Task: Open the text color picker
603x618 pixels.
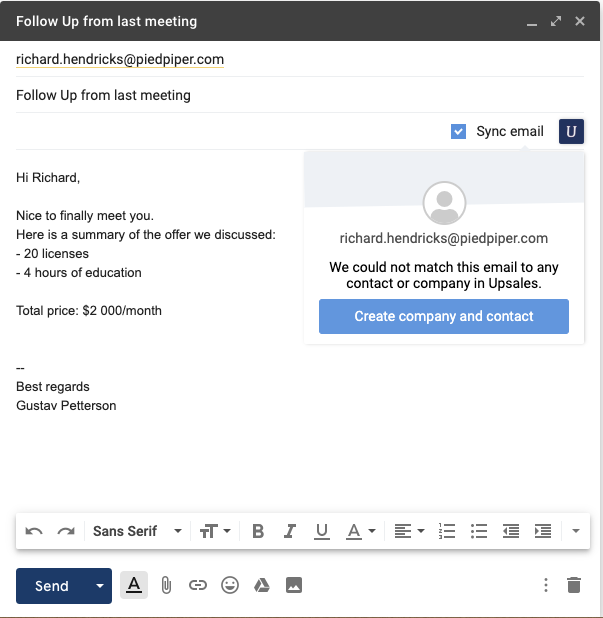Action: 361,531
